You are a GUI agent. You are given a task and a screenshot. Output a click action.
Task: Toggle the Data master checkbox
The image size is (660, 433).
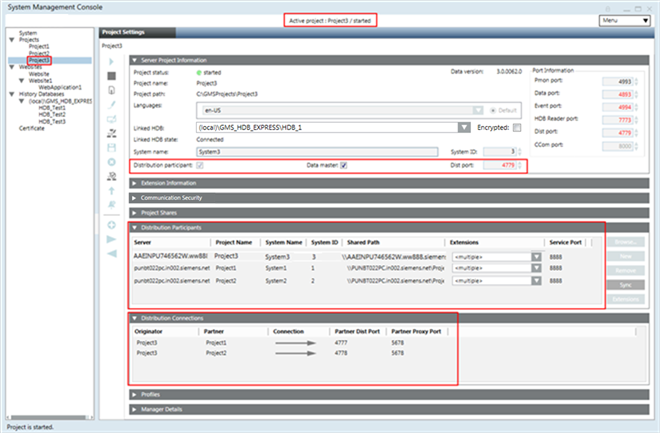(x=343, y=165)
